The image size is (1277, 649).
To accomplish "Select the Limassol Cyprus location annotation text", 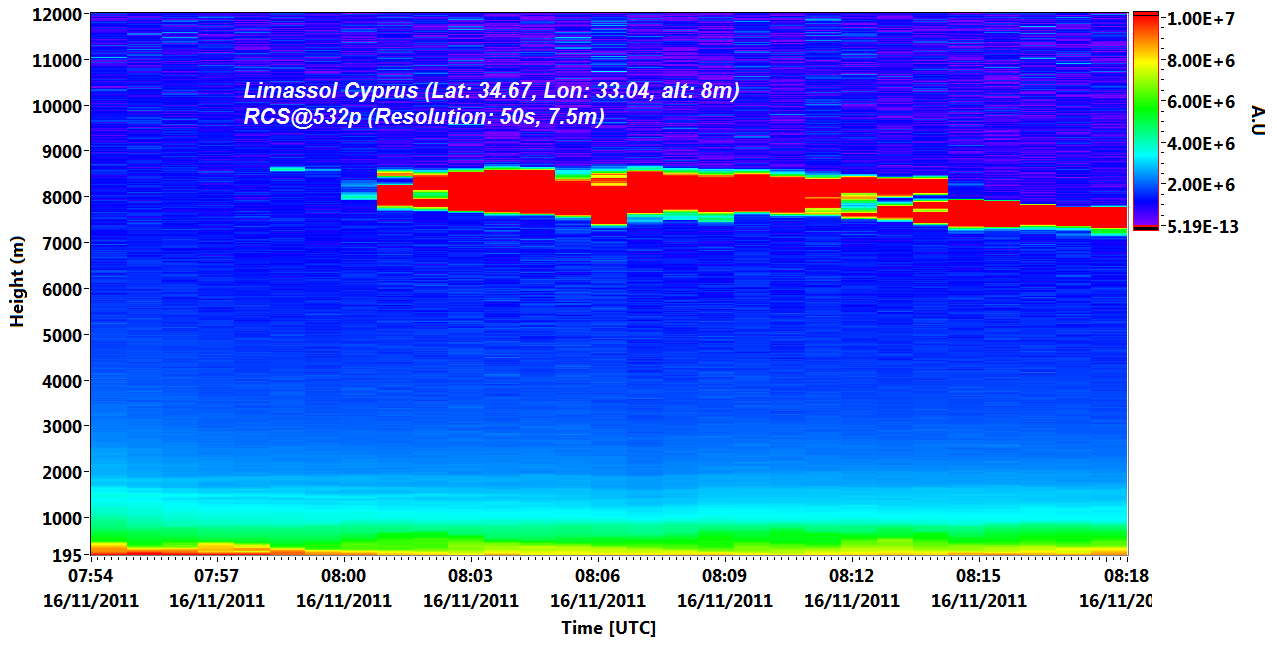I will pos(491,91).
